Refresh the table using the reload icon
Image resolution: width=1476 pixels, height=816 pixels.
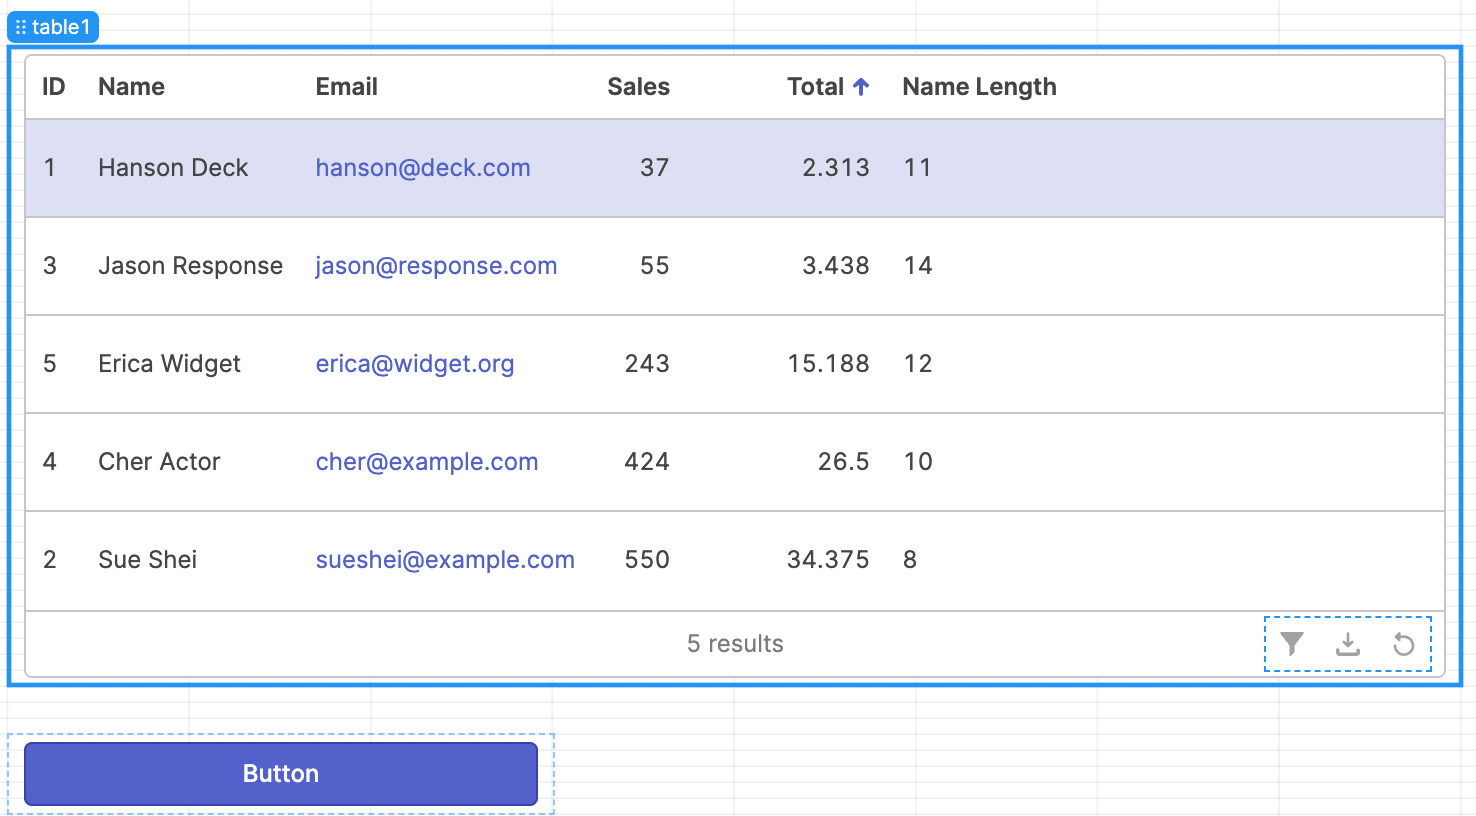1404,644
